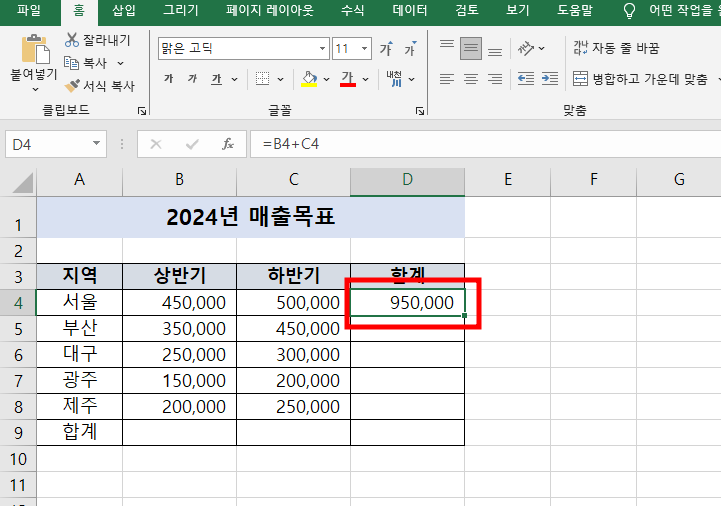The image size is (721, 506).
Task: Switch to the 그리기 tab
Action: pyautogui.click(x=181, y=11)
